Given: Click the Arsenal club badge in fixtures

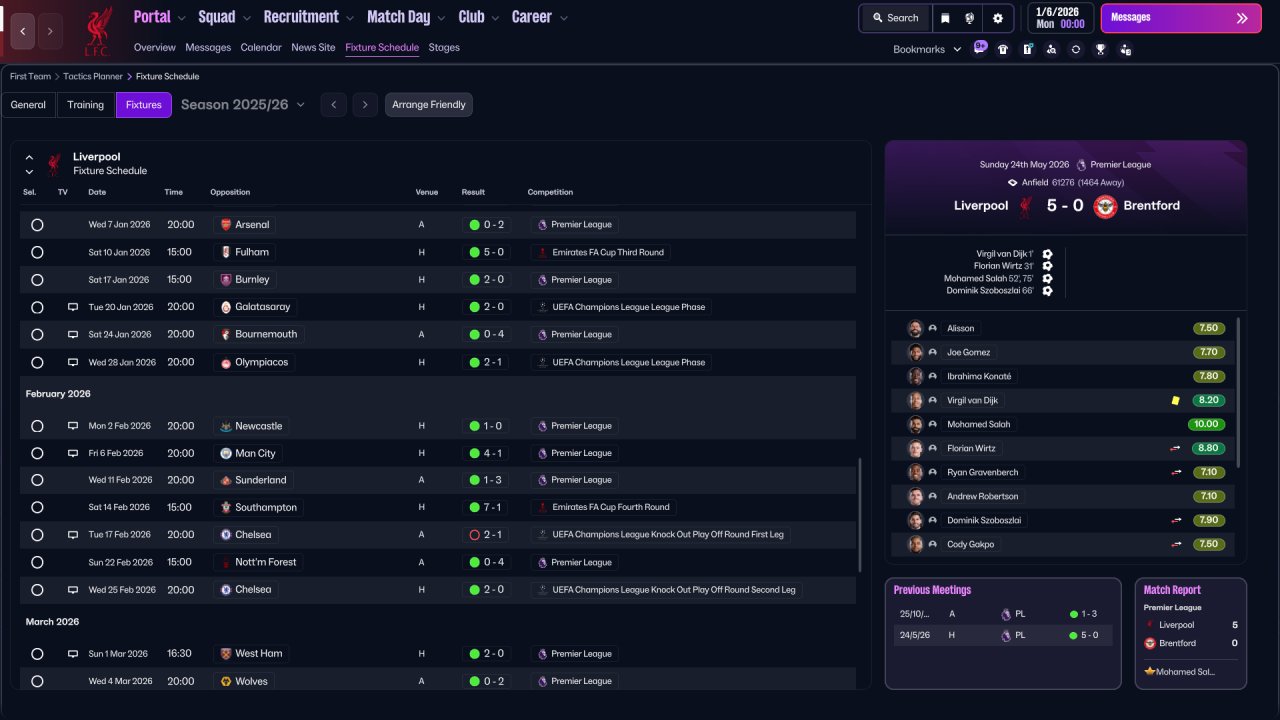Looking at the screenshot, I should pyautogui.click(x=226, y=225).
